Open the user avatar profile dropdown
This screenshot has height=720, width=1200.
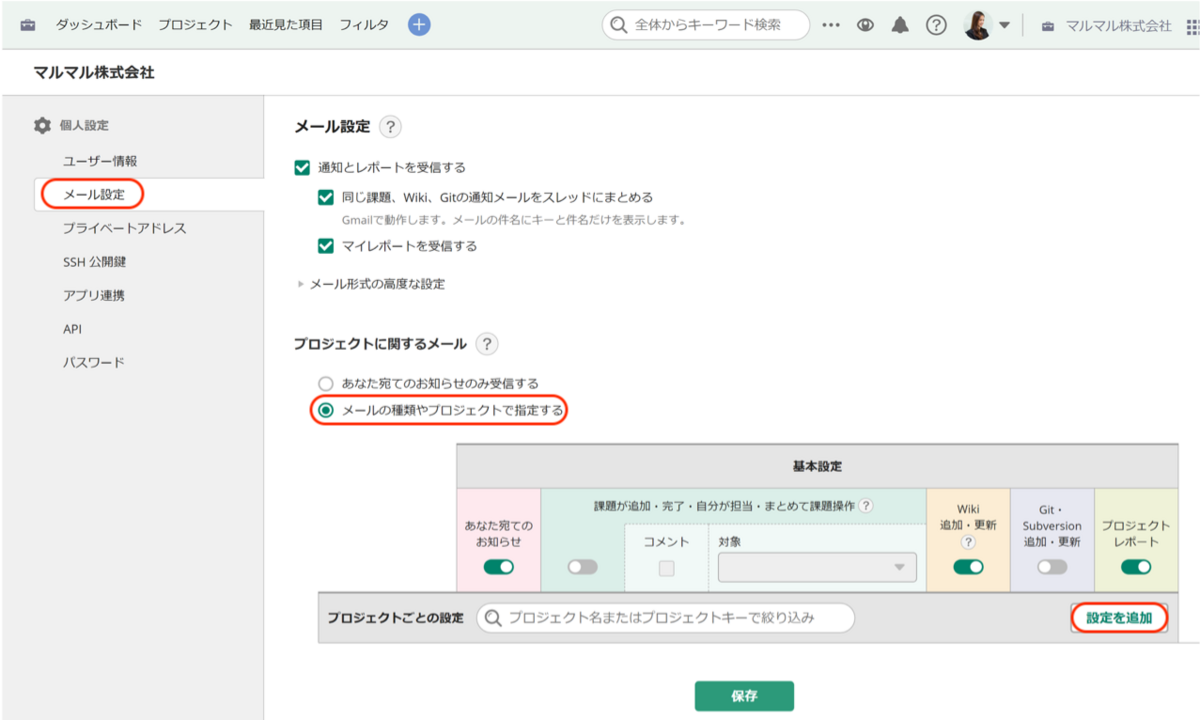pyautogui.click(x=987, y=26)
